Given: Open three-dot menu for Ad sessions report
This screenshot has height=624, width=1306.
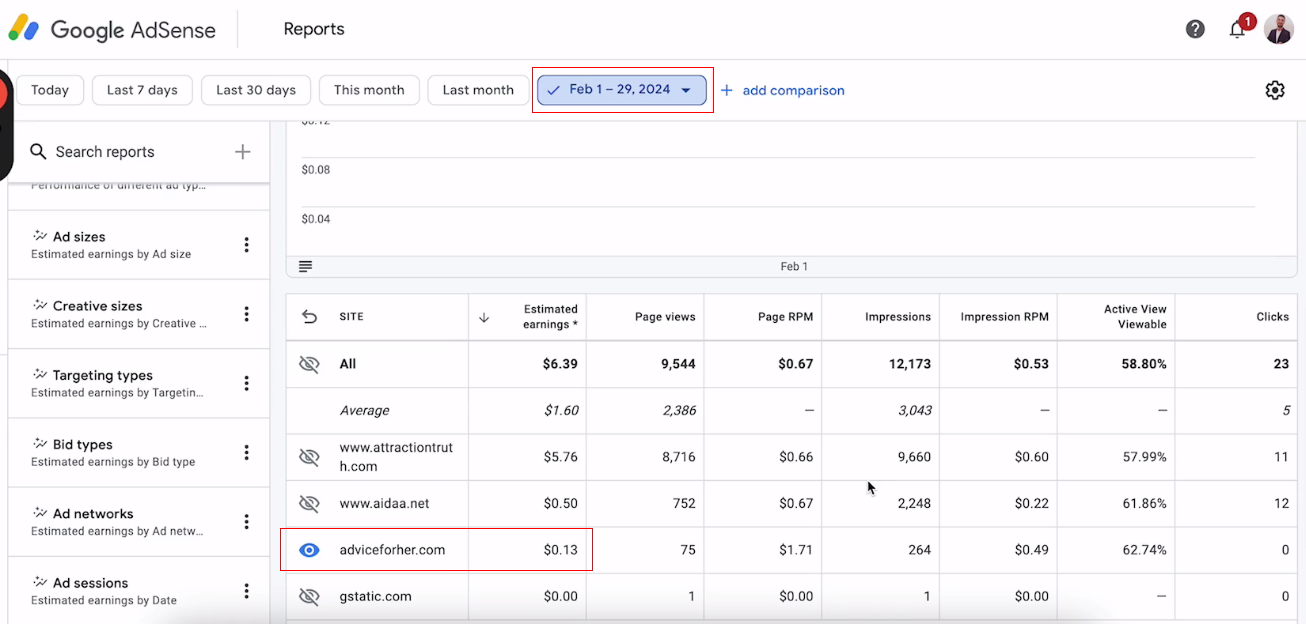Looking at the screenshot, I should click(x=246, y=591).
